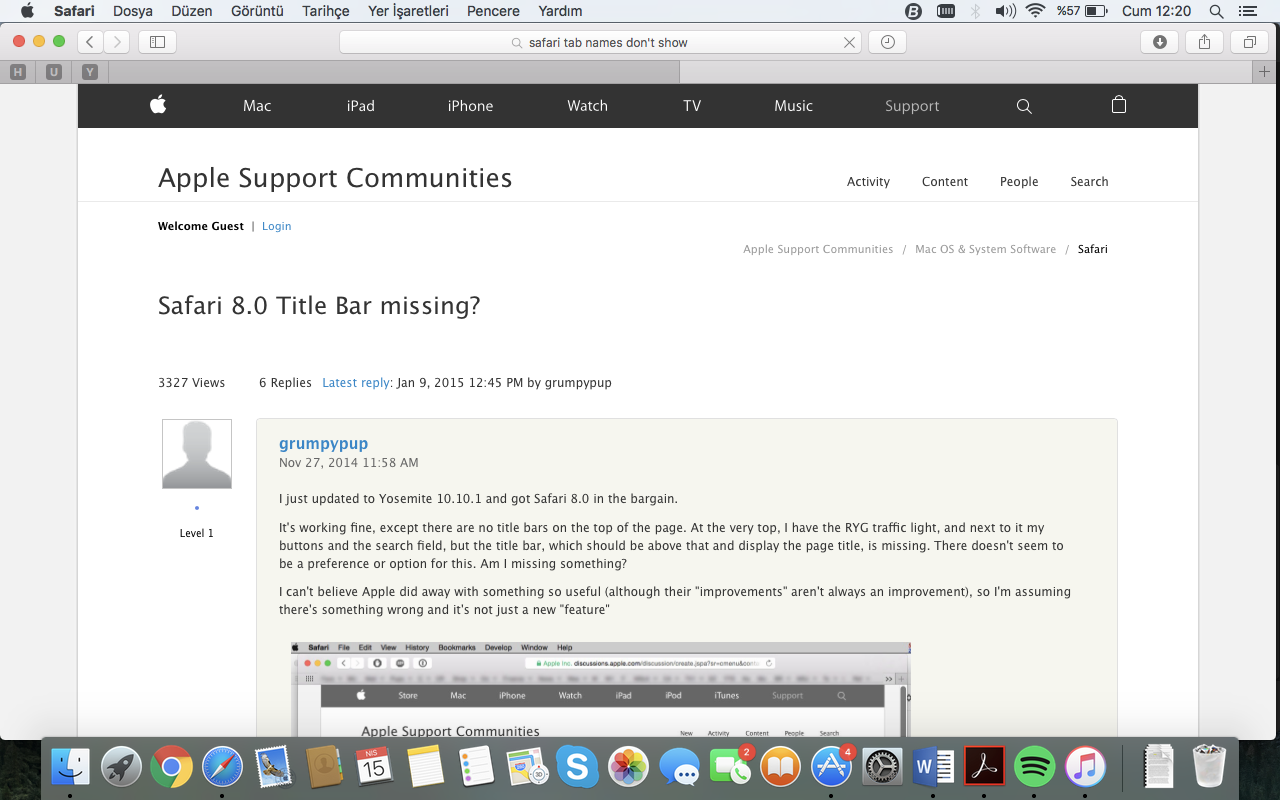Select the pinned tab labeled Y
The image size is (1280, 800).
90,72
